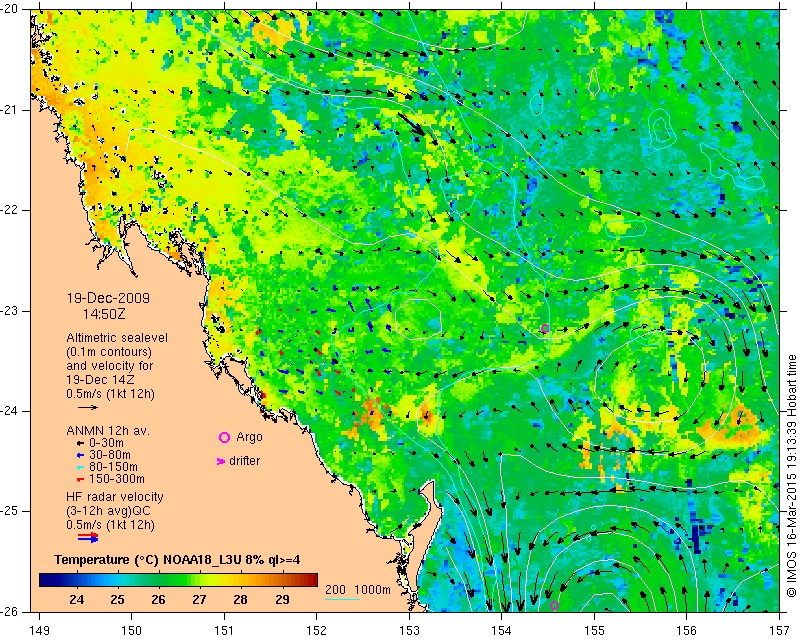Select the date text 19-Dec-2009
800x640 pixels.
click(108, 298)
